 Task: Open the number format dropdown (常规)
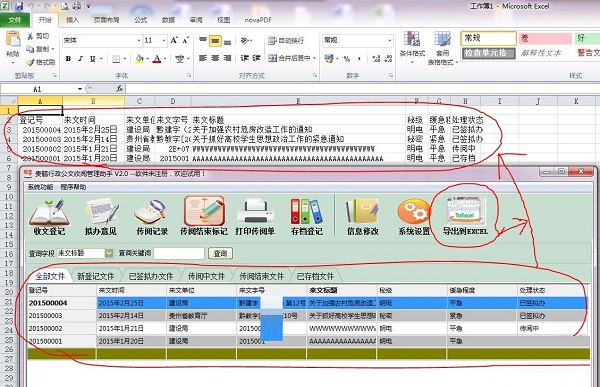[390, 40]
